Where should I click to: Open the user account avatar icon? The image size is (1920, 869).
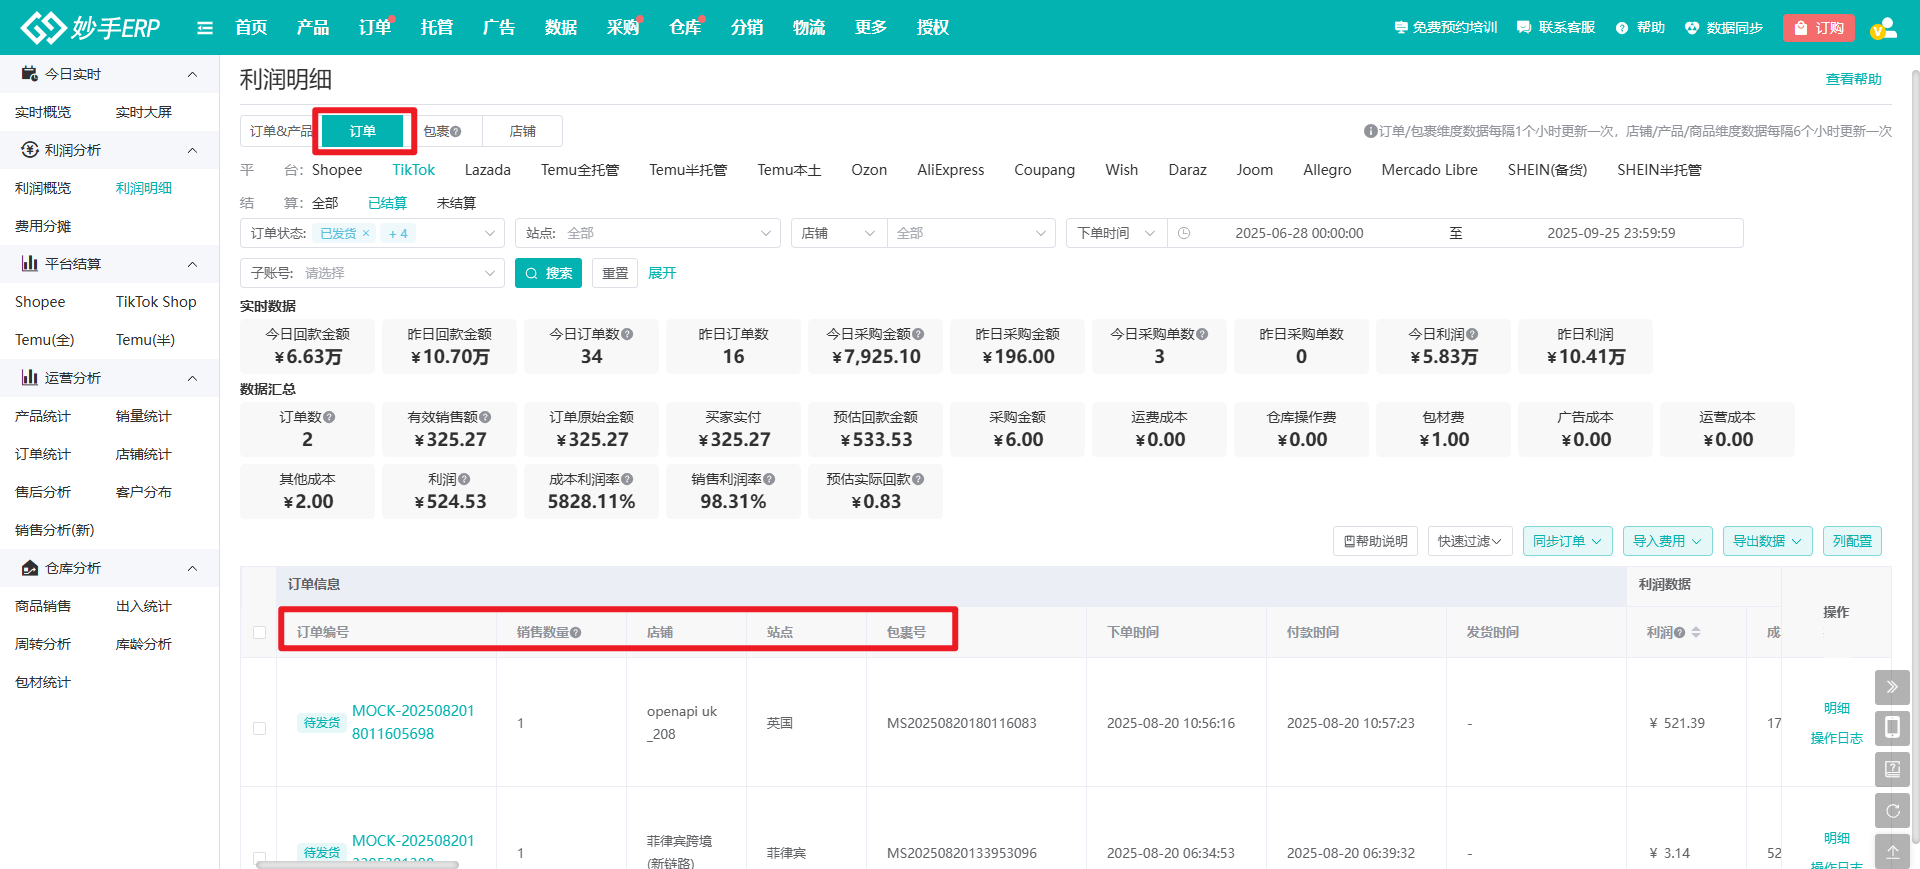coord(1883,28)
